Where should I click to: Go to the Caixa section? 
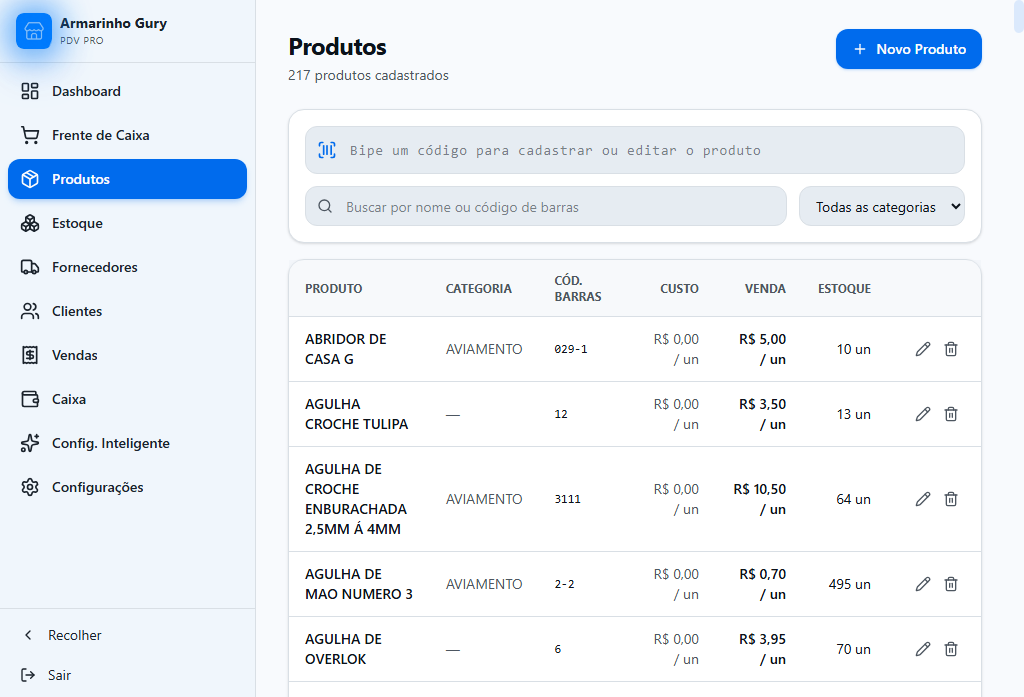click(127, 399)
